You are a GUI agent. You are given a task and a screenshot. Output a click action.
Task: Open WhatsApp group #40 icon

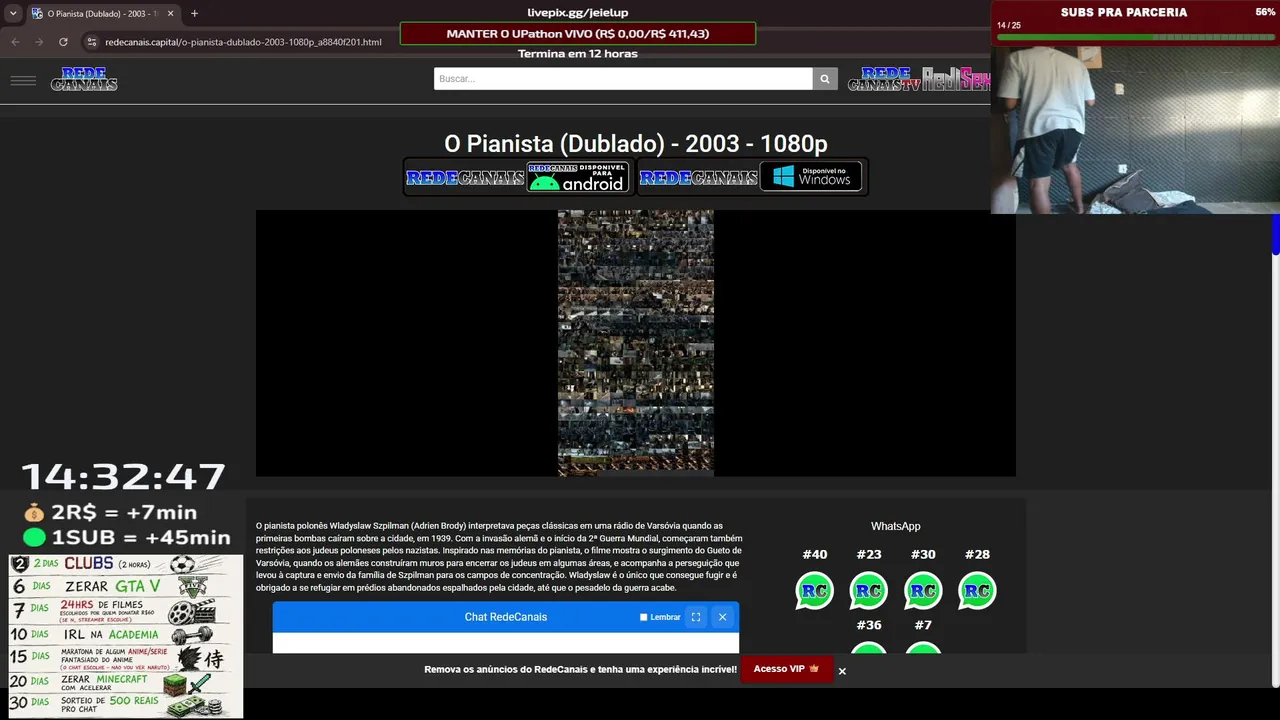coord(815,591)
